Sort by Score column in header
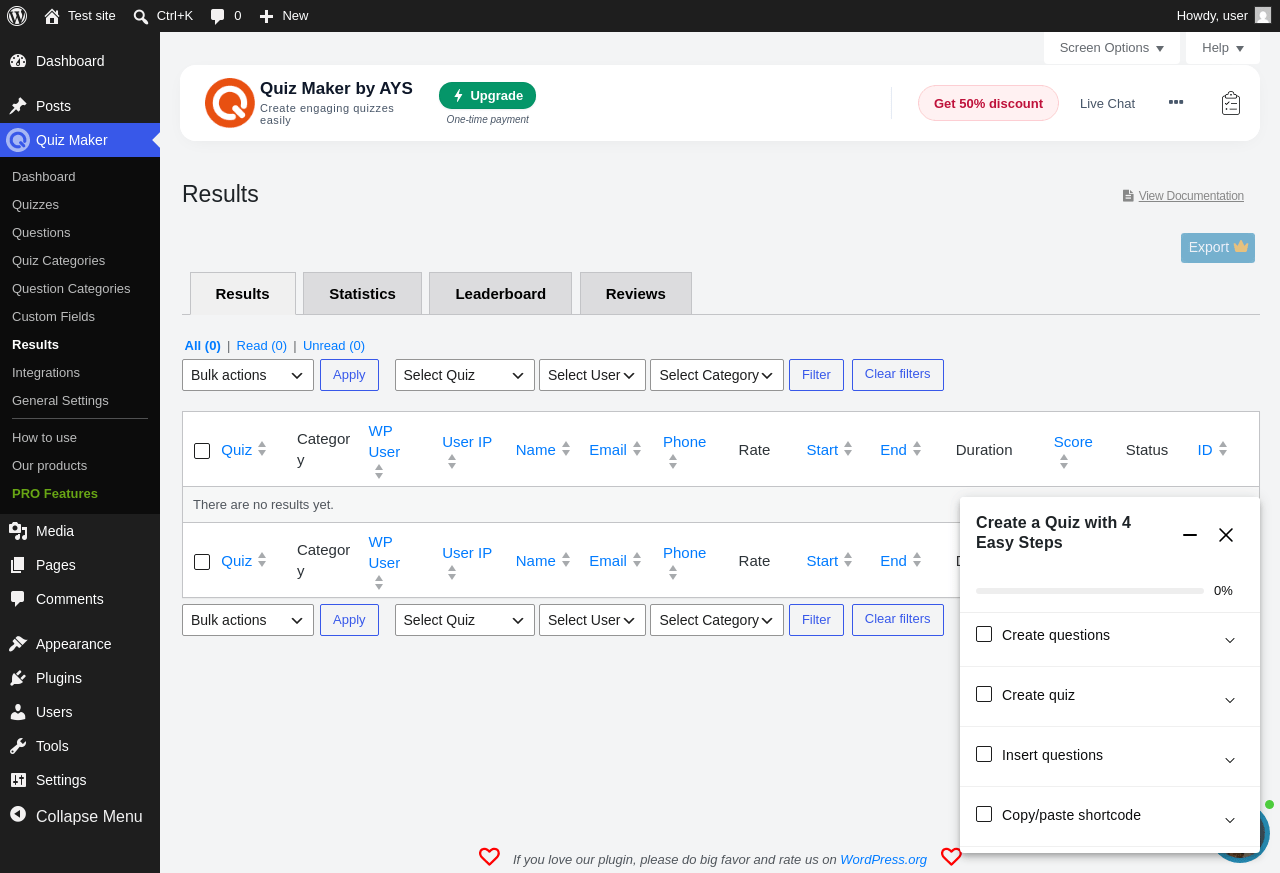The width and height of the screenshot is (1280, 873). coord(1073,450)
